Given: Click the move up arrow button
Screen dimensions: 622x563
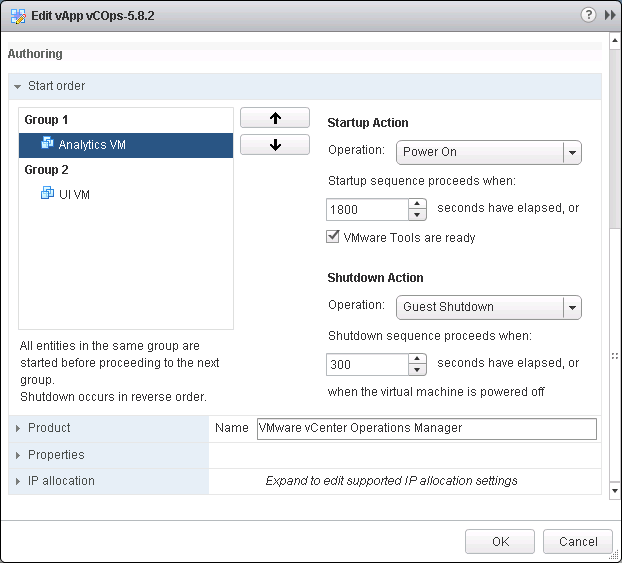Looking at the screenshot, I should [x=275, y=118].
